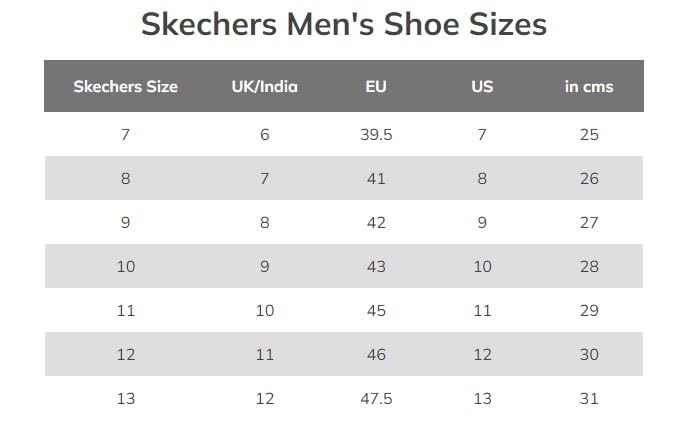Select the EU size 46 value
Image resolution: width=680 pixels, height=438 pixels.
(x=376, y=355)
